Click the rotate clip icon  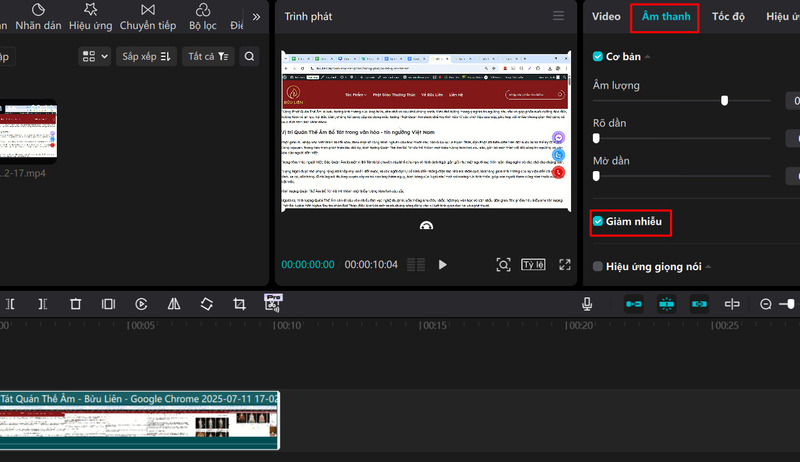pos(207,304)
